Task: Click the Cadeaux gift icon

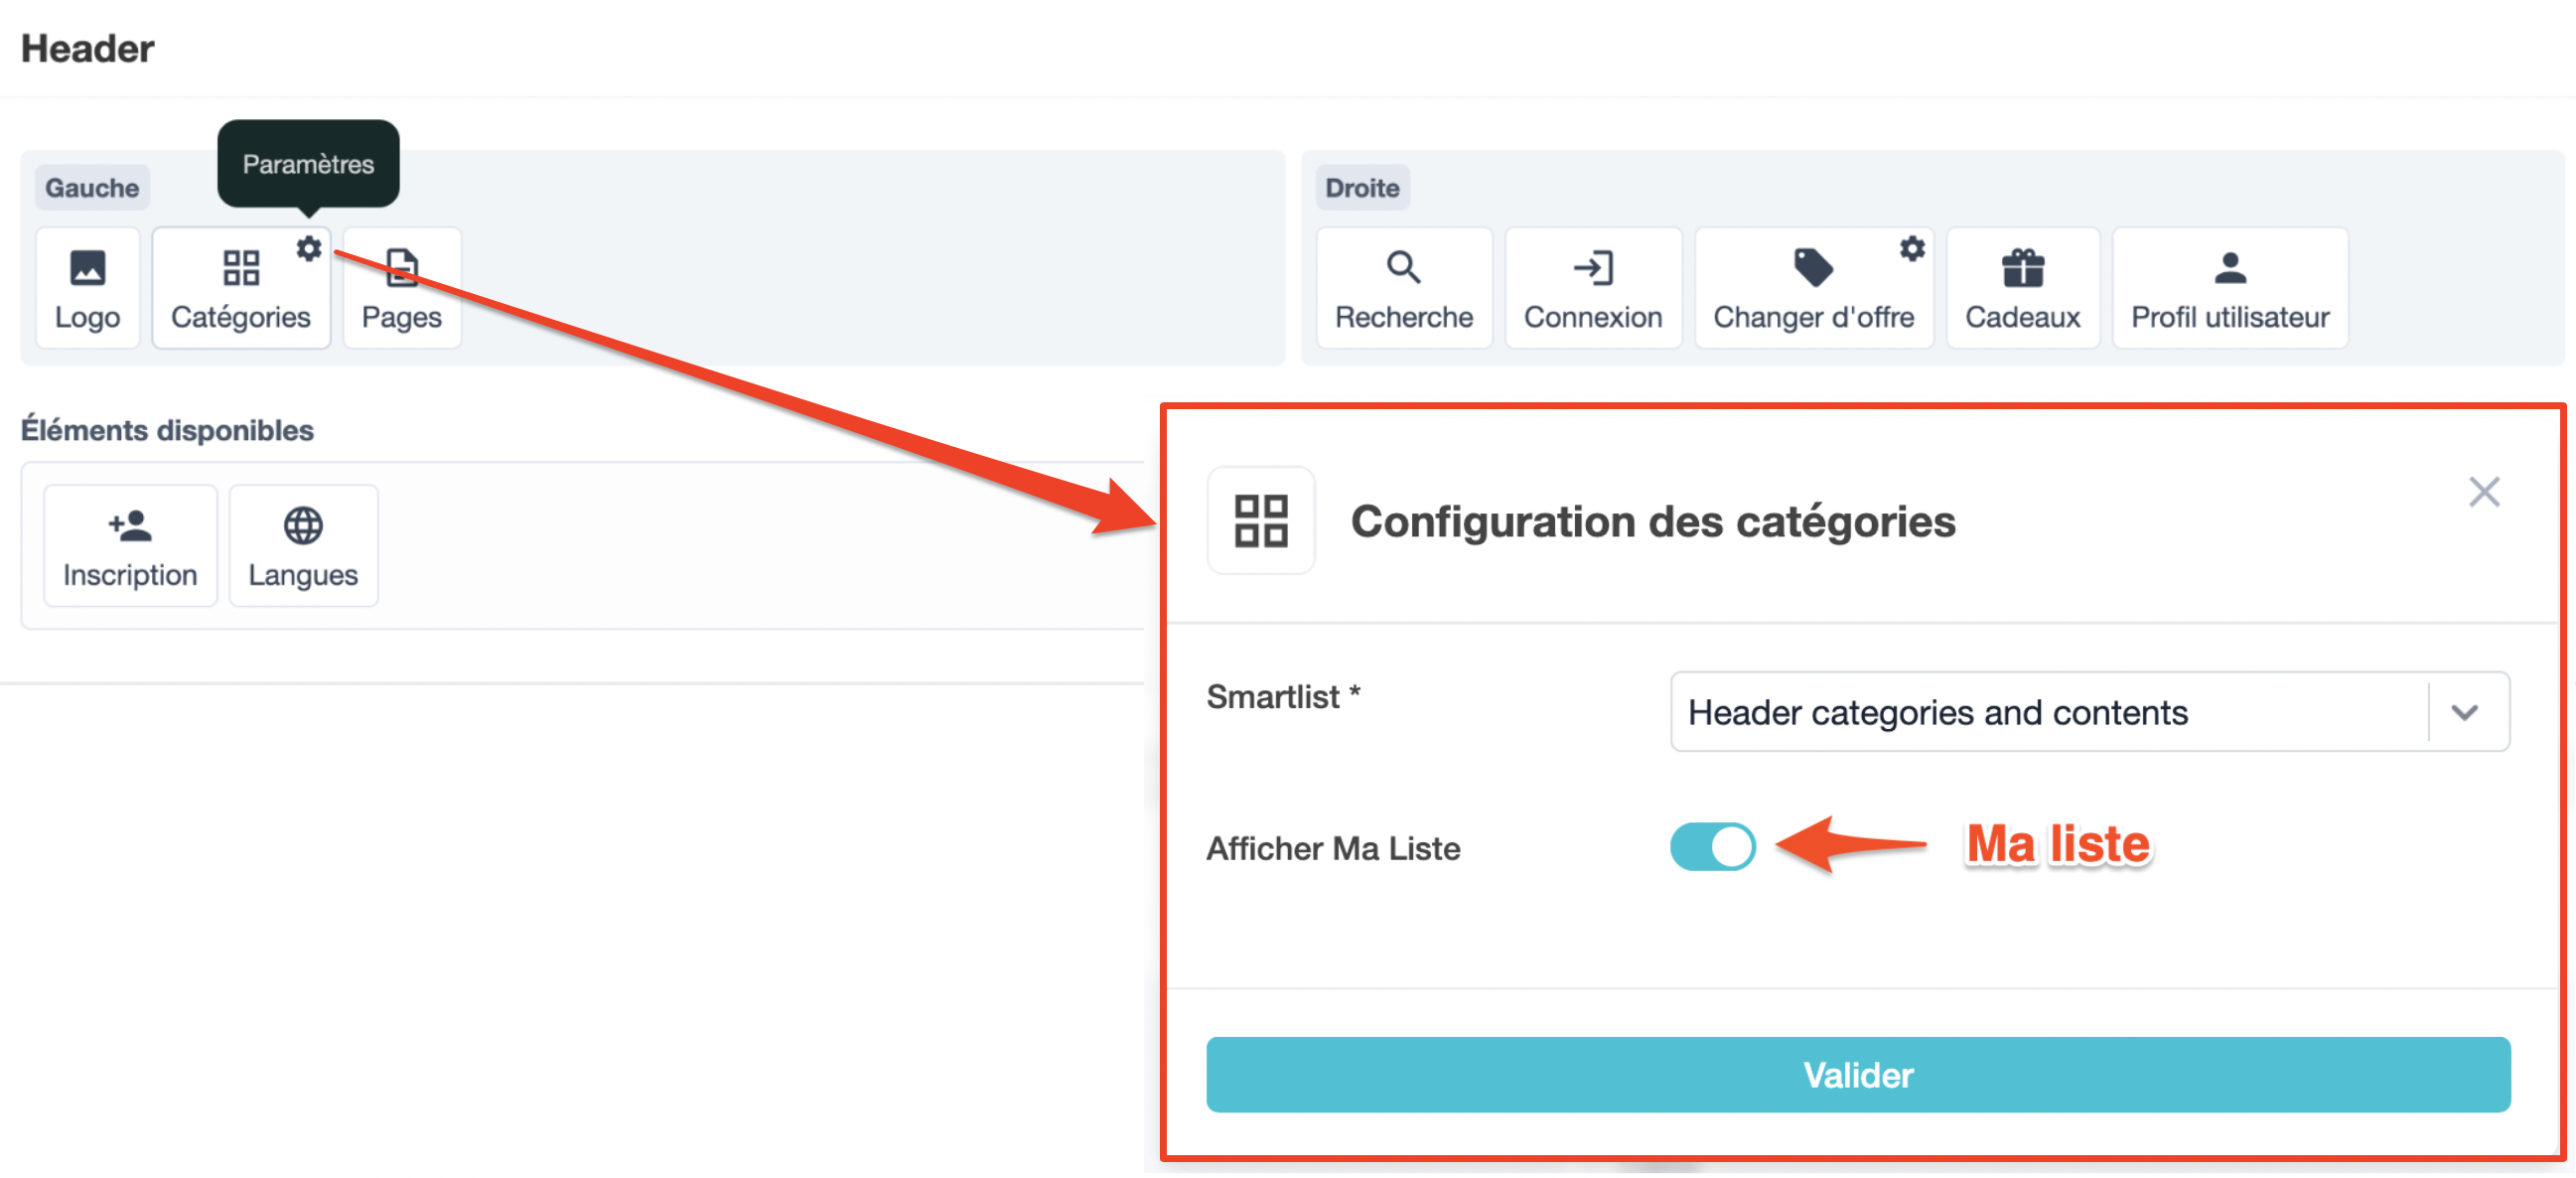Action: tap(2022, 268)
